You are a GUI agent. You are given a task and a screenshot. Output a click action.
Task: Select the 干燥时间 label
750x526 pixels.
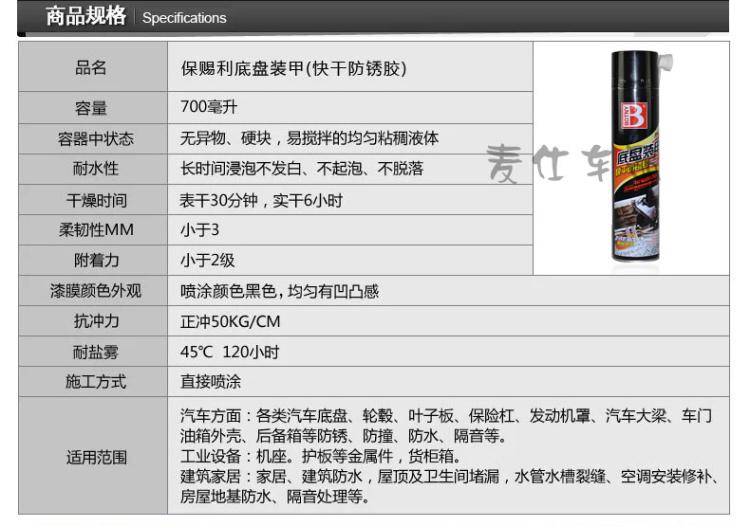(x=97, y=200)
